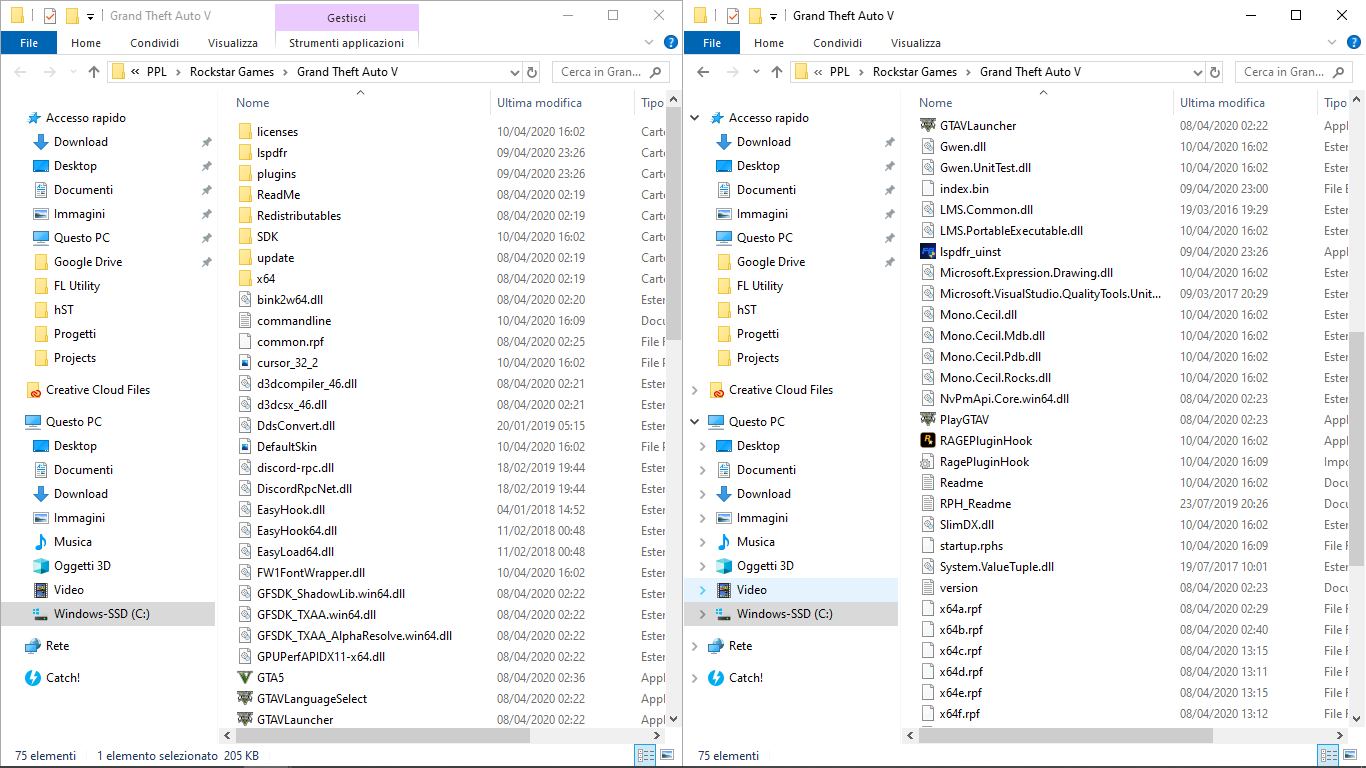
Task: Select the GTAVLauncher icon in left window
Action: 245,720
